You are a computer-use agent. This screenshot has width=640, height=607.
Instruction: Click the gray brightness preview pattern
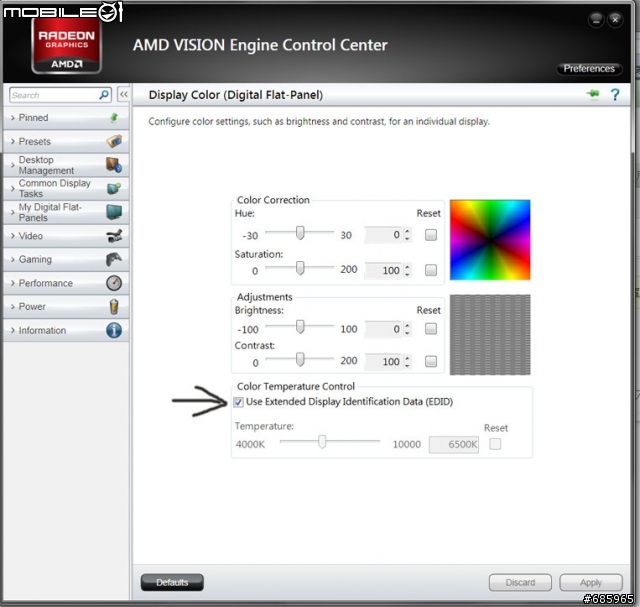(x=490, y=335)
